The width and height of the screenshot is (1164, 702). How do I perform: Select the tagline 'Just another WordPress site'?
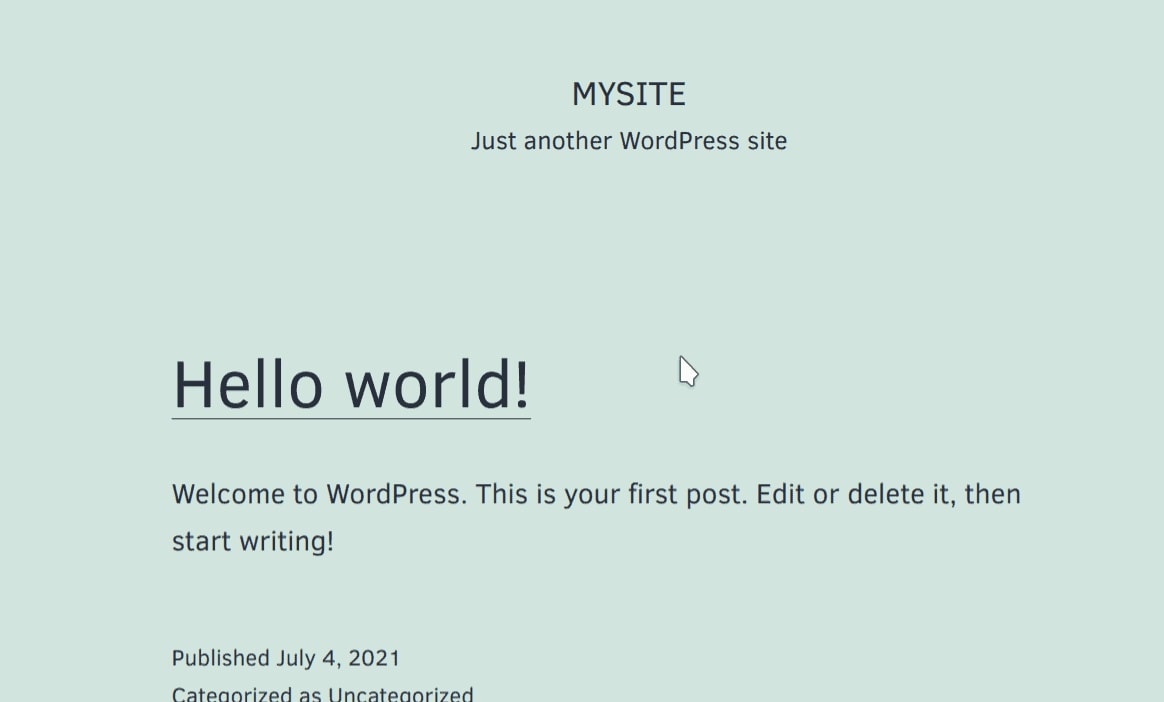pyautogui.click(x=629, y=141)
